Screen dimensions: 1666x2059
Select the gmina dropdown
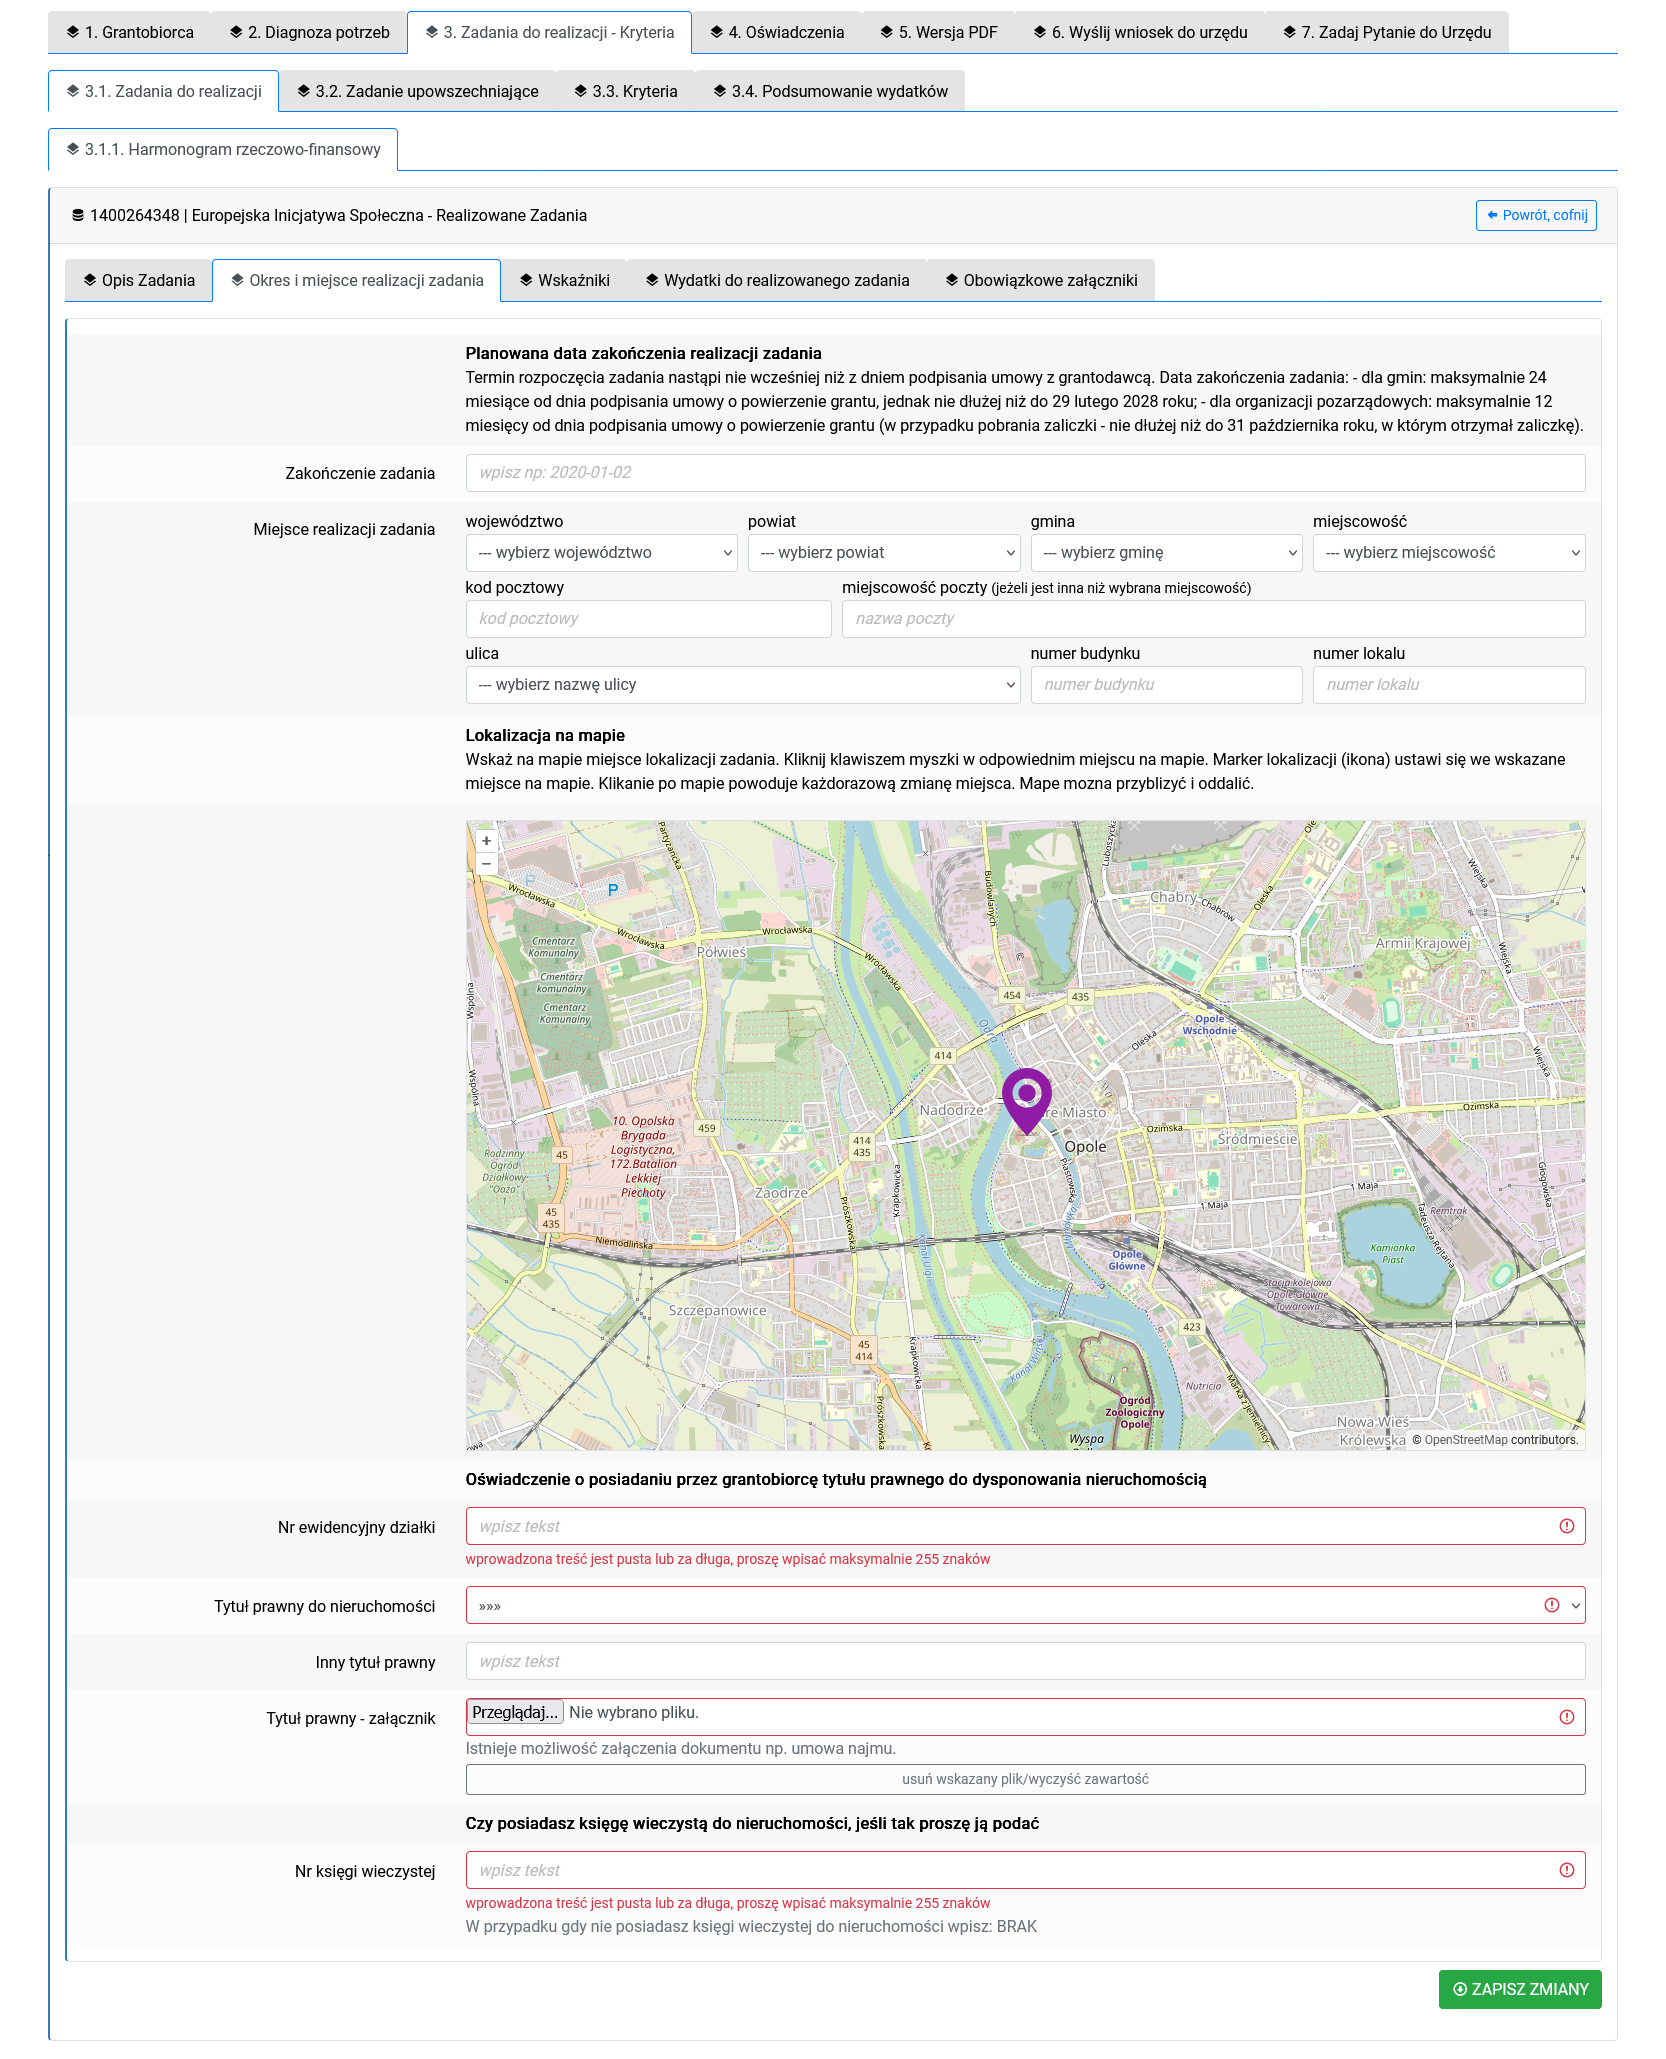pos(1165,553)
